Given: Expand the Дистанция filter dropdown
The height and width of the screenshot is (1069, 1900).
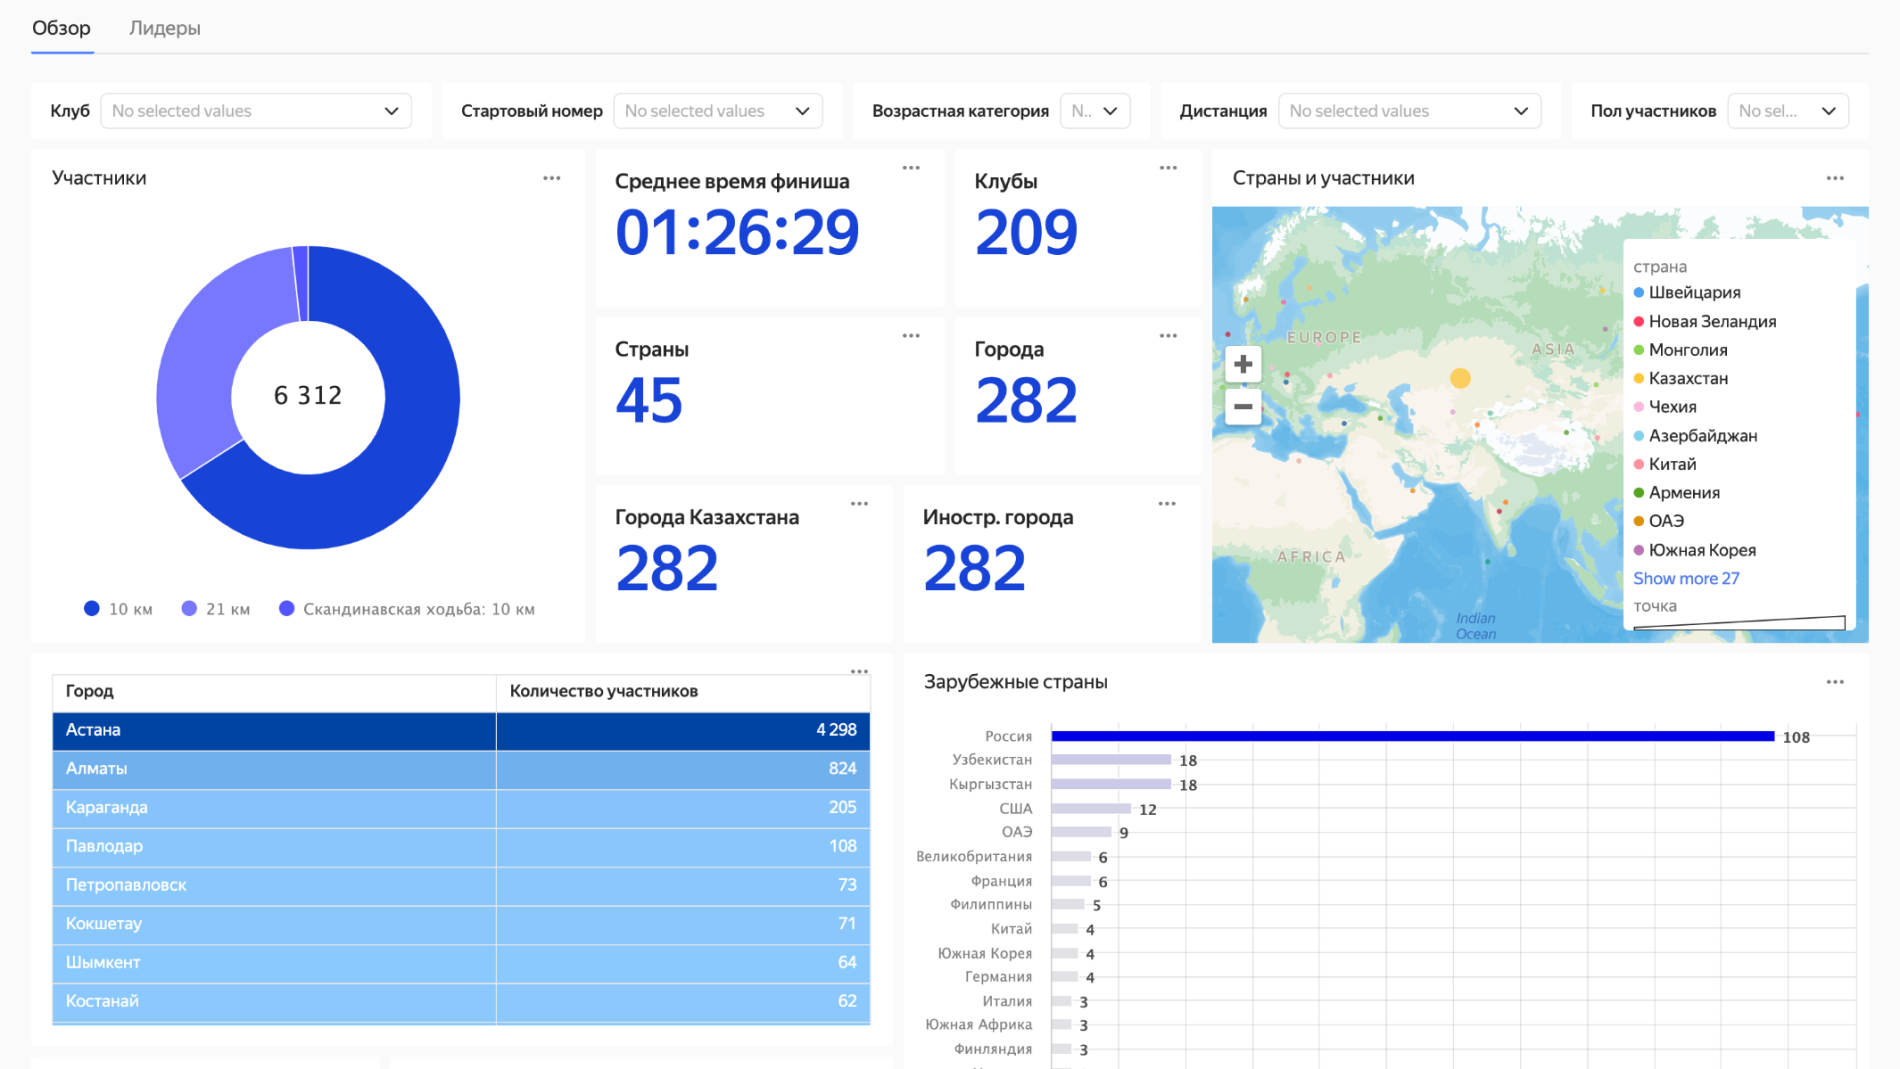Looking at the screenshot, I should tap(1408, 111).
